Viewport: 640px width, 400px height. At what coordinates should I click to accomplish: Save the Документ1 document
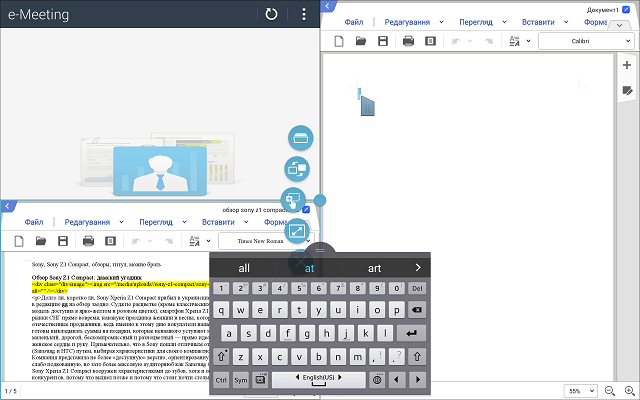(383, 41)
